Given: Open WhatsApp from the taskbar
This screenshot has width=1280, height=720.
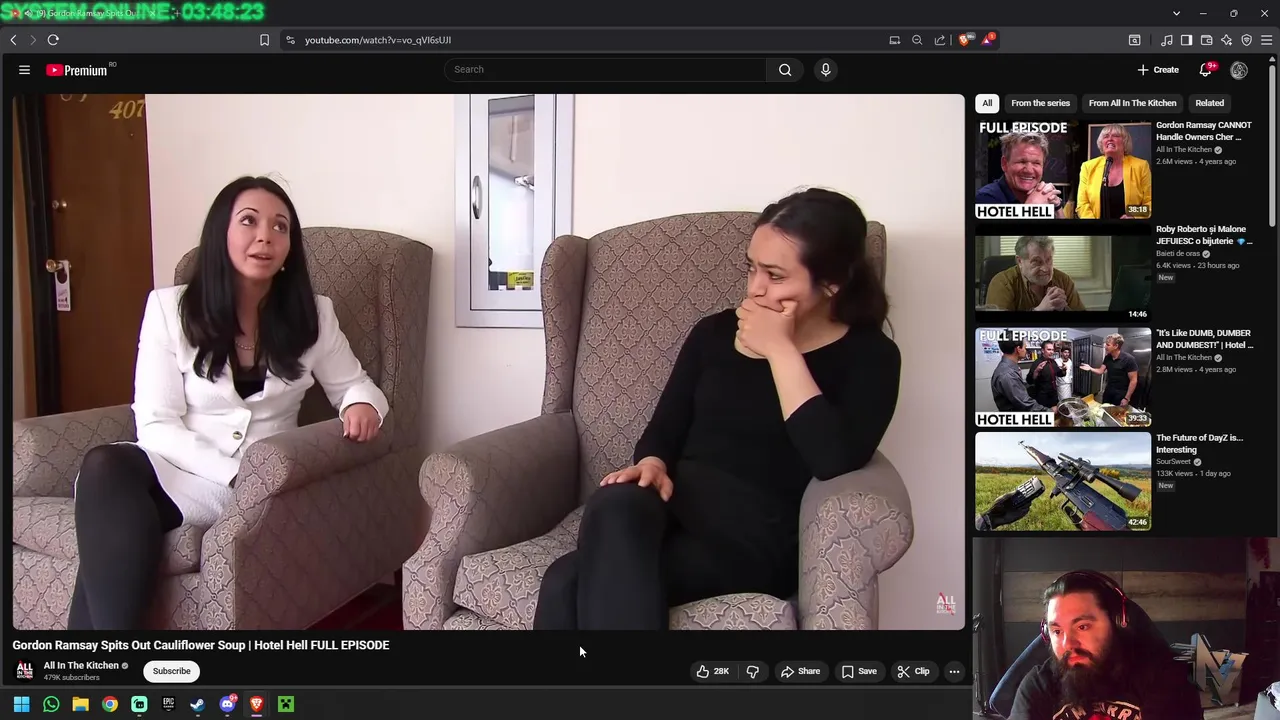Looking at the screenshot, I should click(51, 705).
